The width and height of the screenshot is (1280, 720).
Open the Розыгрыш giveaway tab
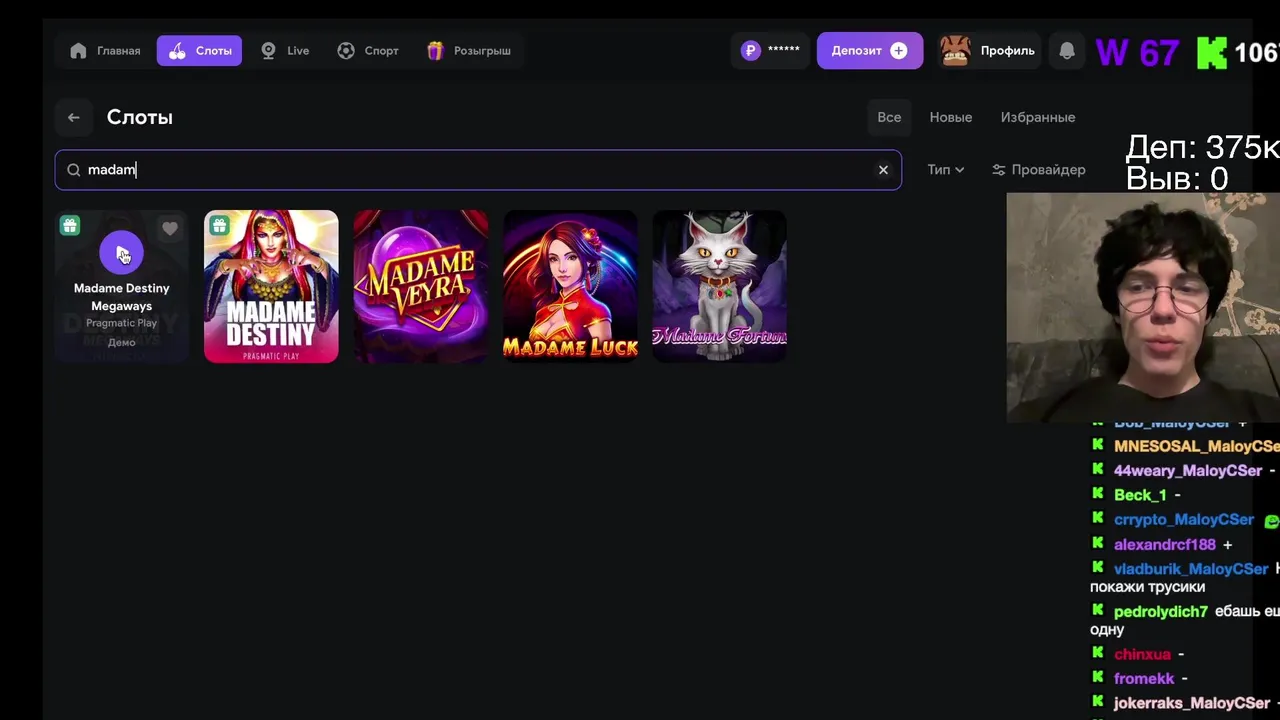pos(469,51)
